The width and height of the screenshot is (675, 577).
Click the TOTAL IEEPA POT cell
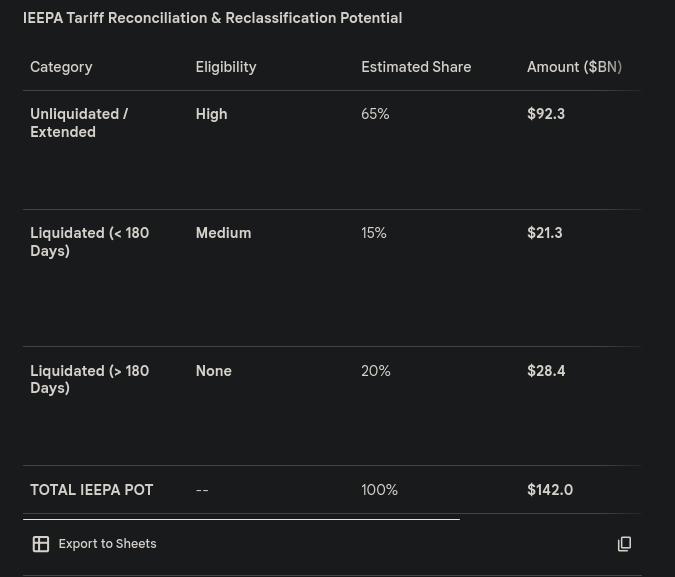pyautogui.click(x=91, y=490)
